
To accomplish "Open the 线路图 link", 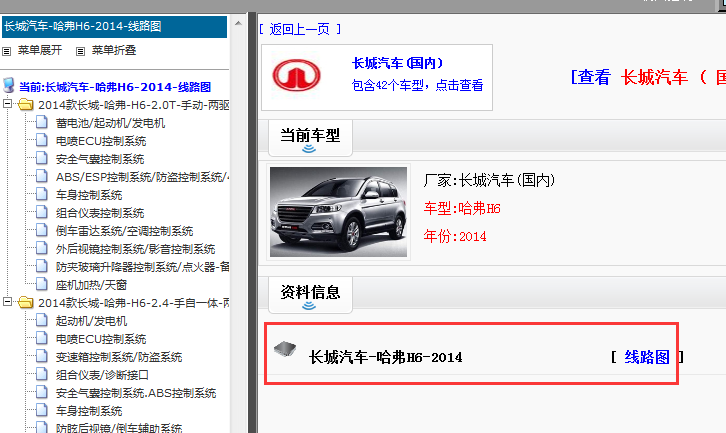I will [x=647, y=357].
